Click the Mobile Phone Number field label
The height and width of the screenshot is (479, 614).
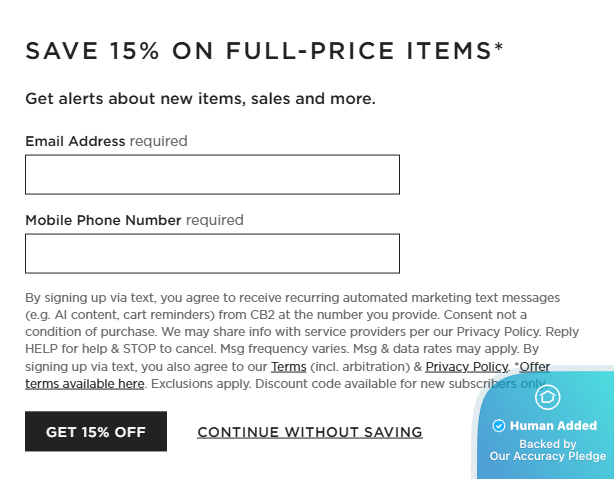[103, 220]
